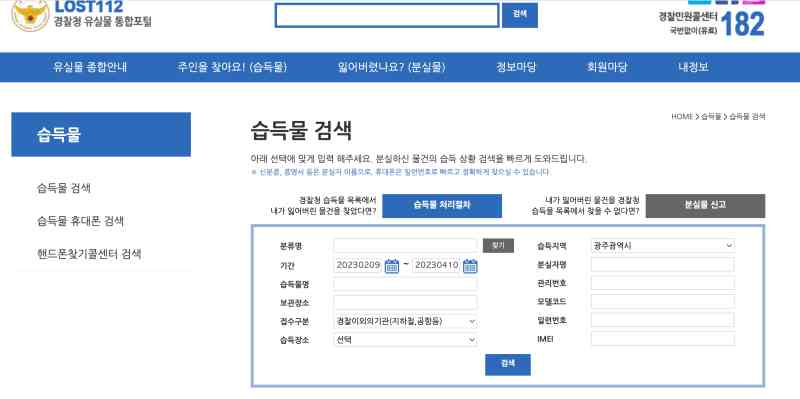Click the 찾기 button beside 분류명
This screenshot has height=399, width=800.
[x=498, y=245]
